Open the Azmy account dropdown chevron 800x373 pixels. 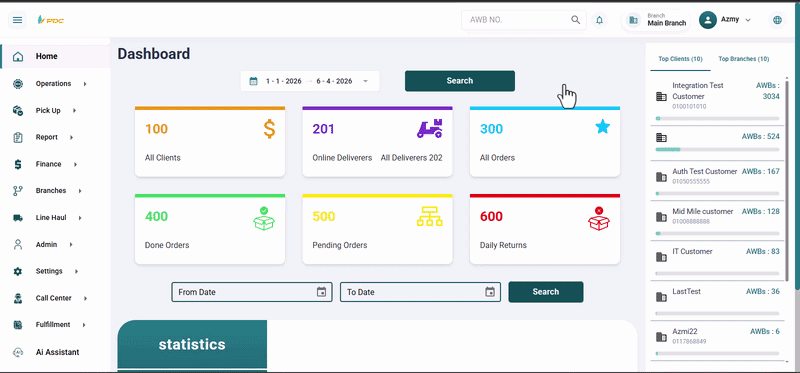click(748, 20)
